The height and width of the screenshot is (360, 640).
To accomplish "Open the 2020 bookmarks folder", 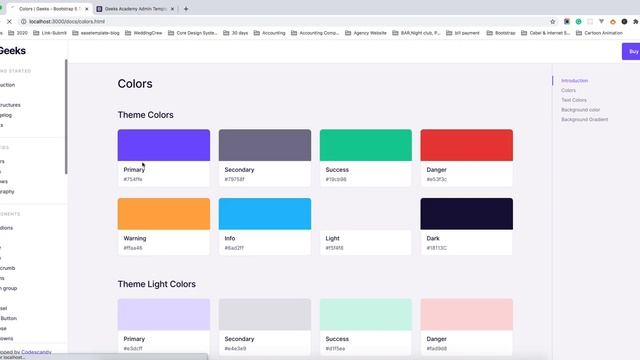I will [x=18, y=33].
